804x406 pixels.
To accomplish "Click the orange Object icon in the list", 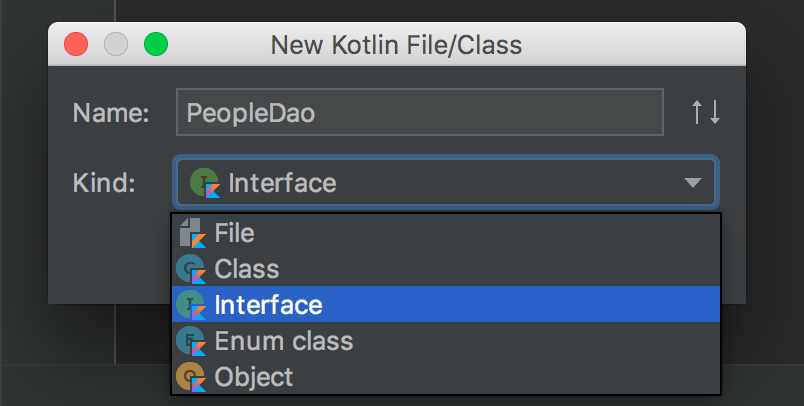I will (x=191, y=376).
